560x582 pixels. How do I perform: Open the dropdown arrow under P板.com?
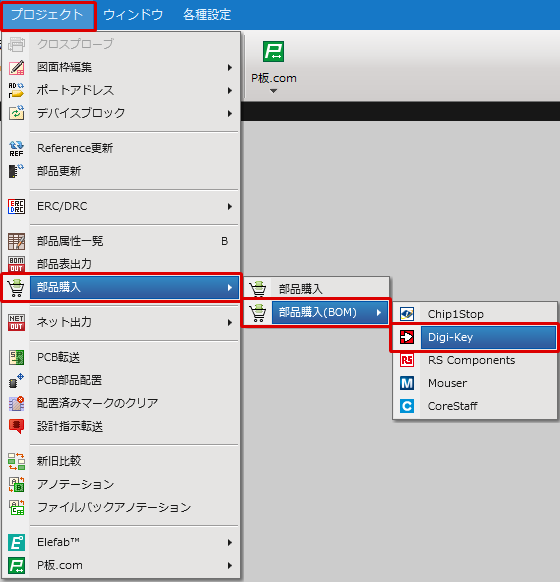274,91
